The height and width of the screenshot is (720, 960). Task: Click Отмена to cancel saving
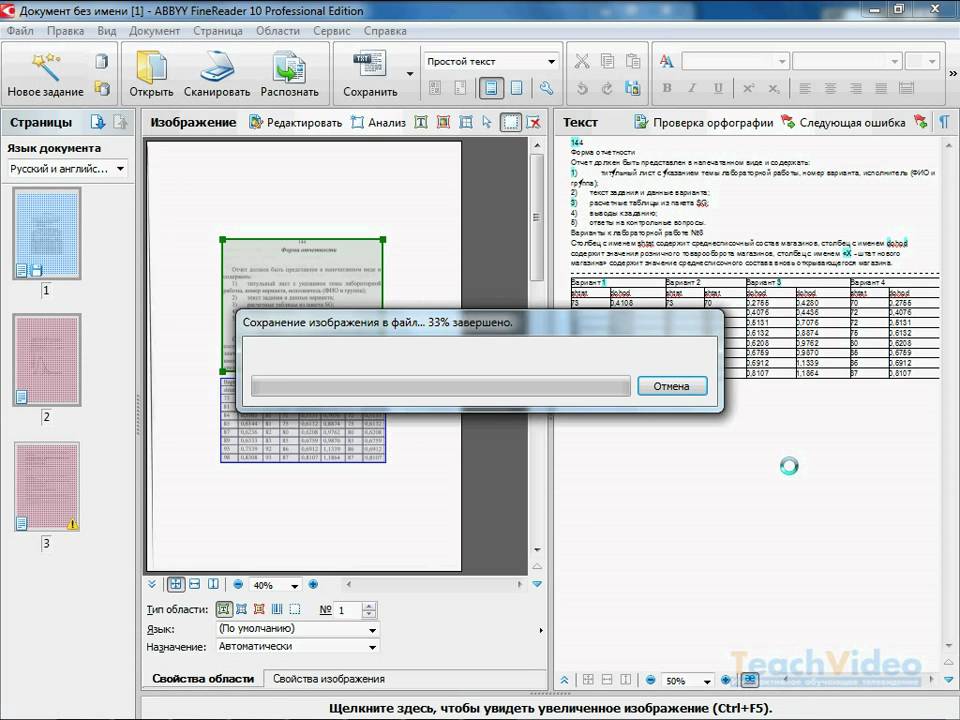coord(672,386)
